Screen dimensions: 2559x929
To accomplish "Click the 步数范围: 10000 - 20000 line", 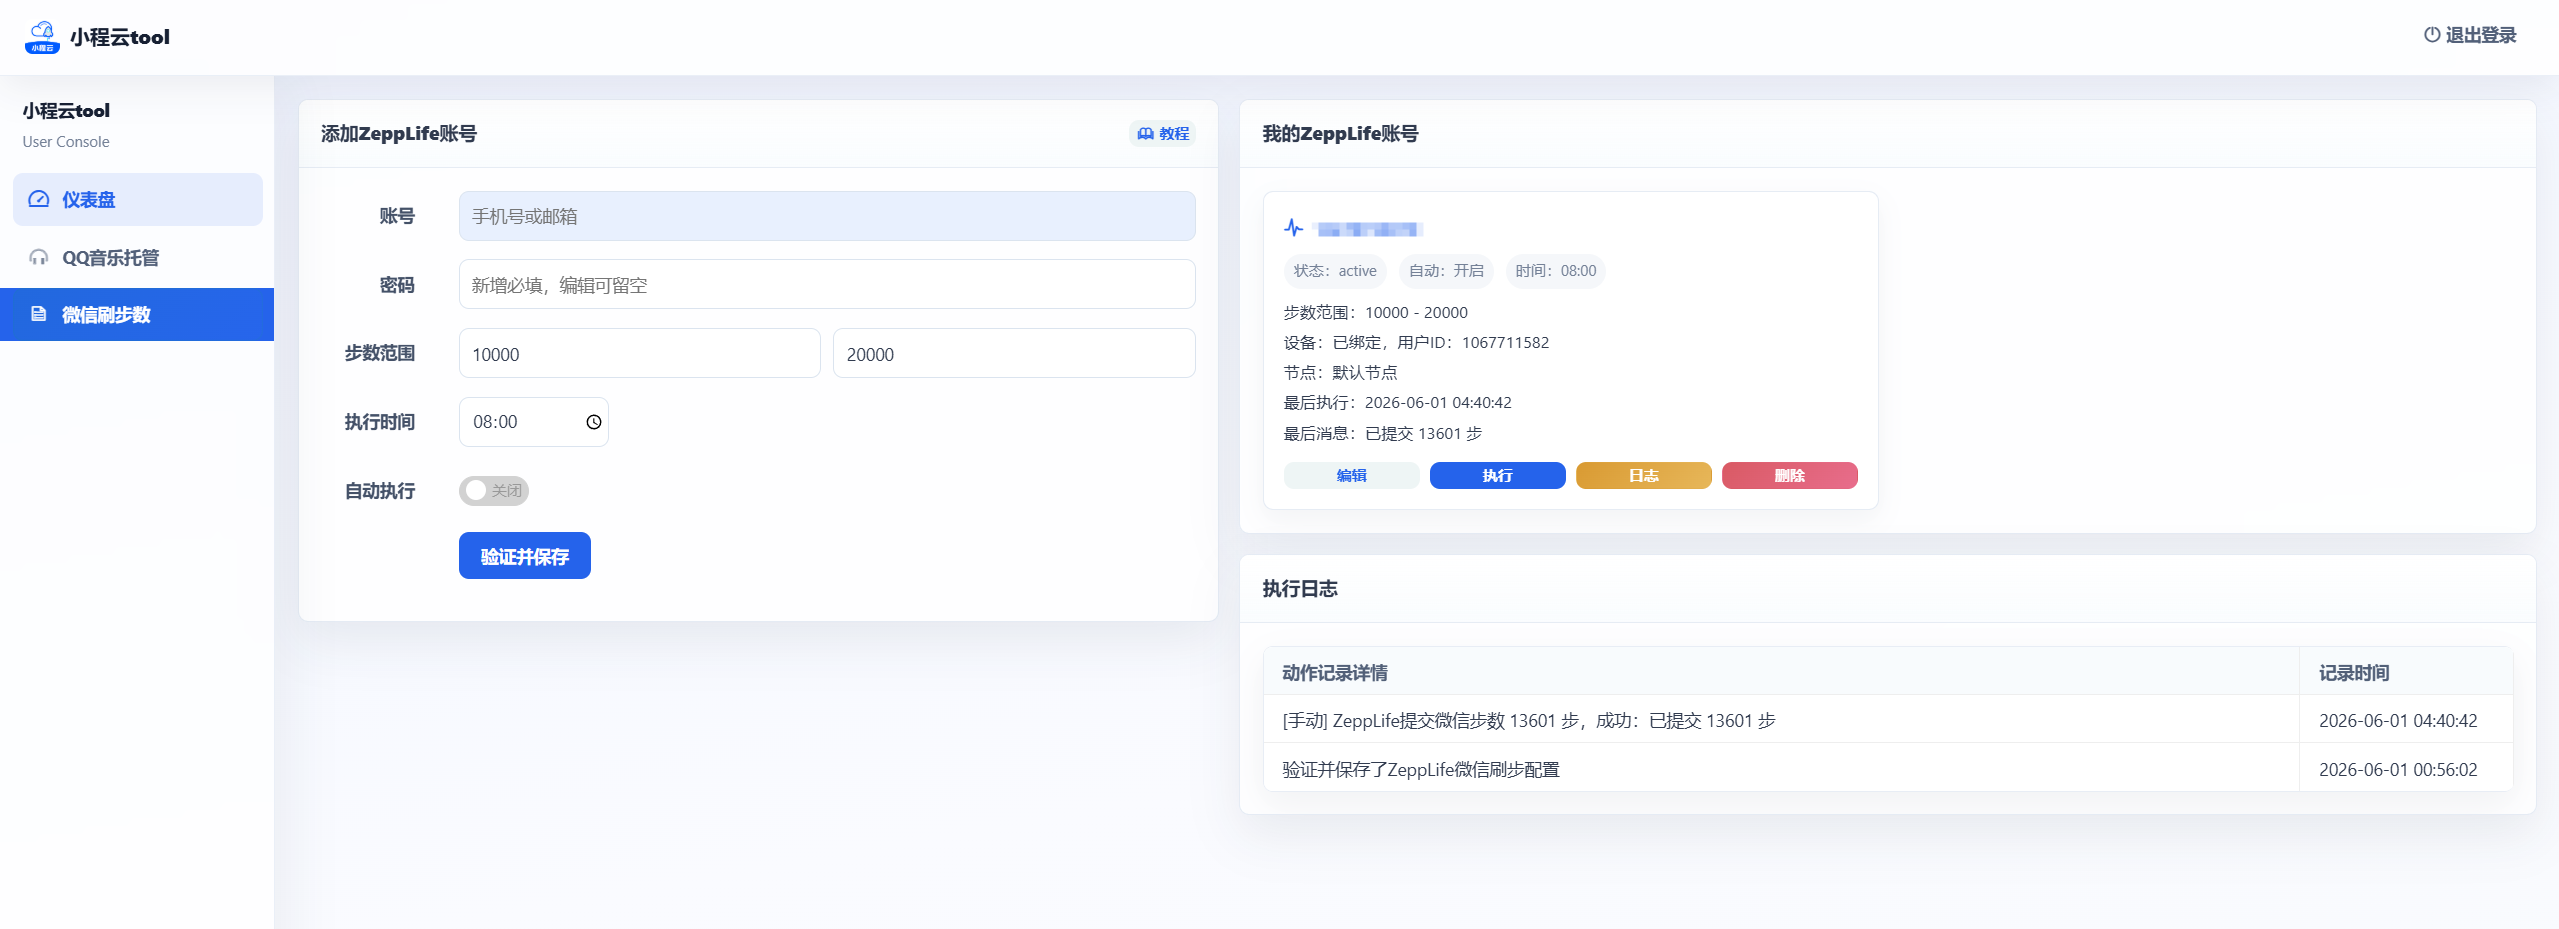I will point(1376,313).
